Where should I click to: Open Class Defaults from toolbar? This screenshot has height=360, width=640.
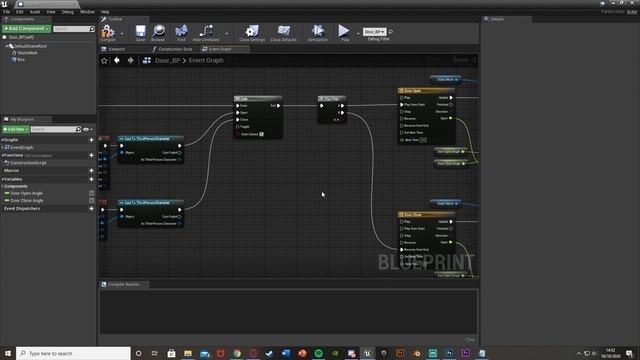coord(284,33)
